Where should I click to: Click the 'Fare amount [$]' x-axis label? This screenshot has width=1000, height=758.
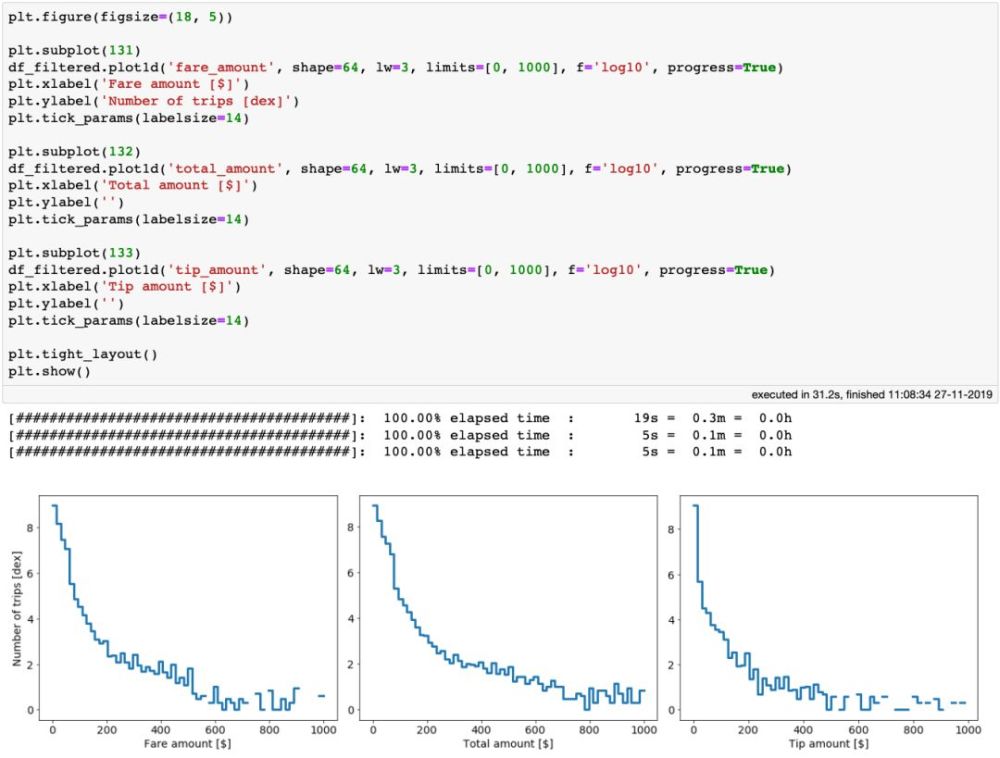point(188,744)
